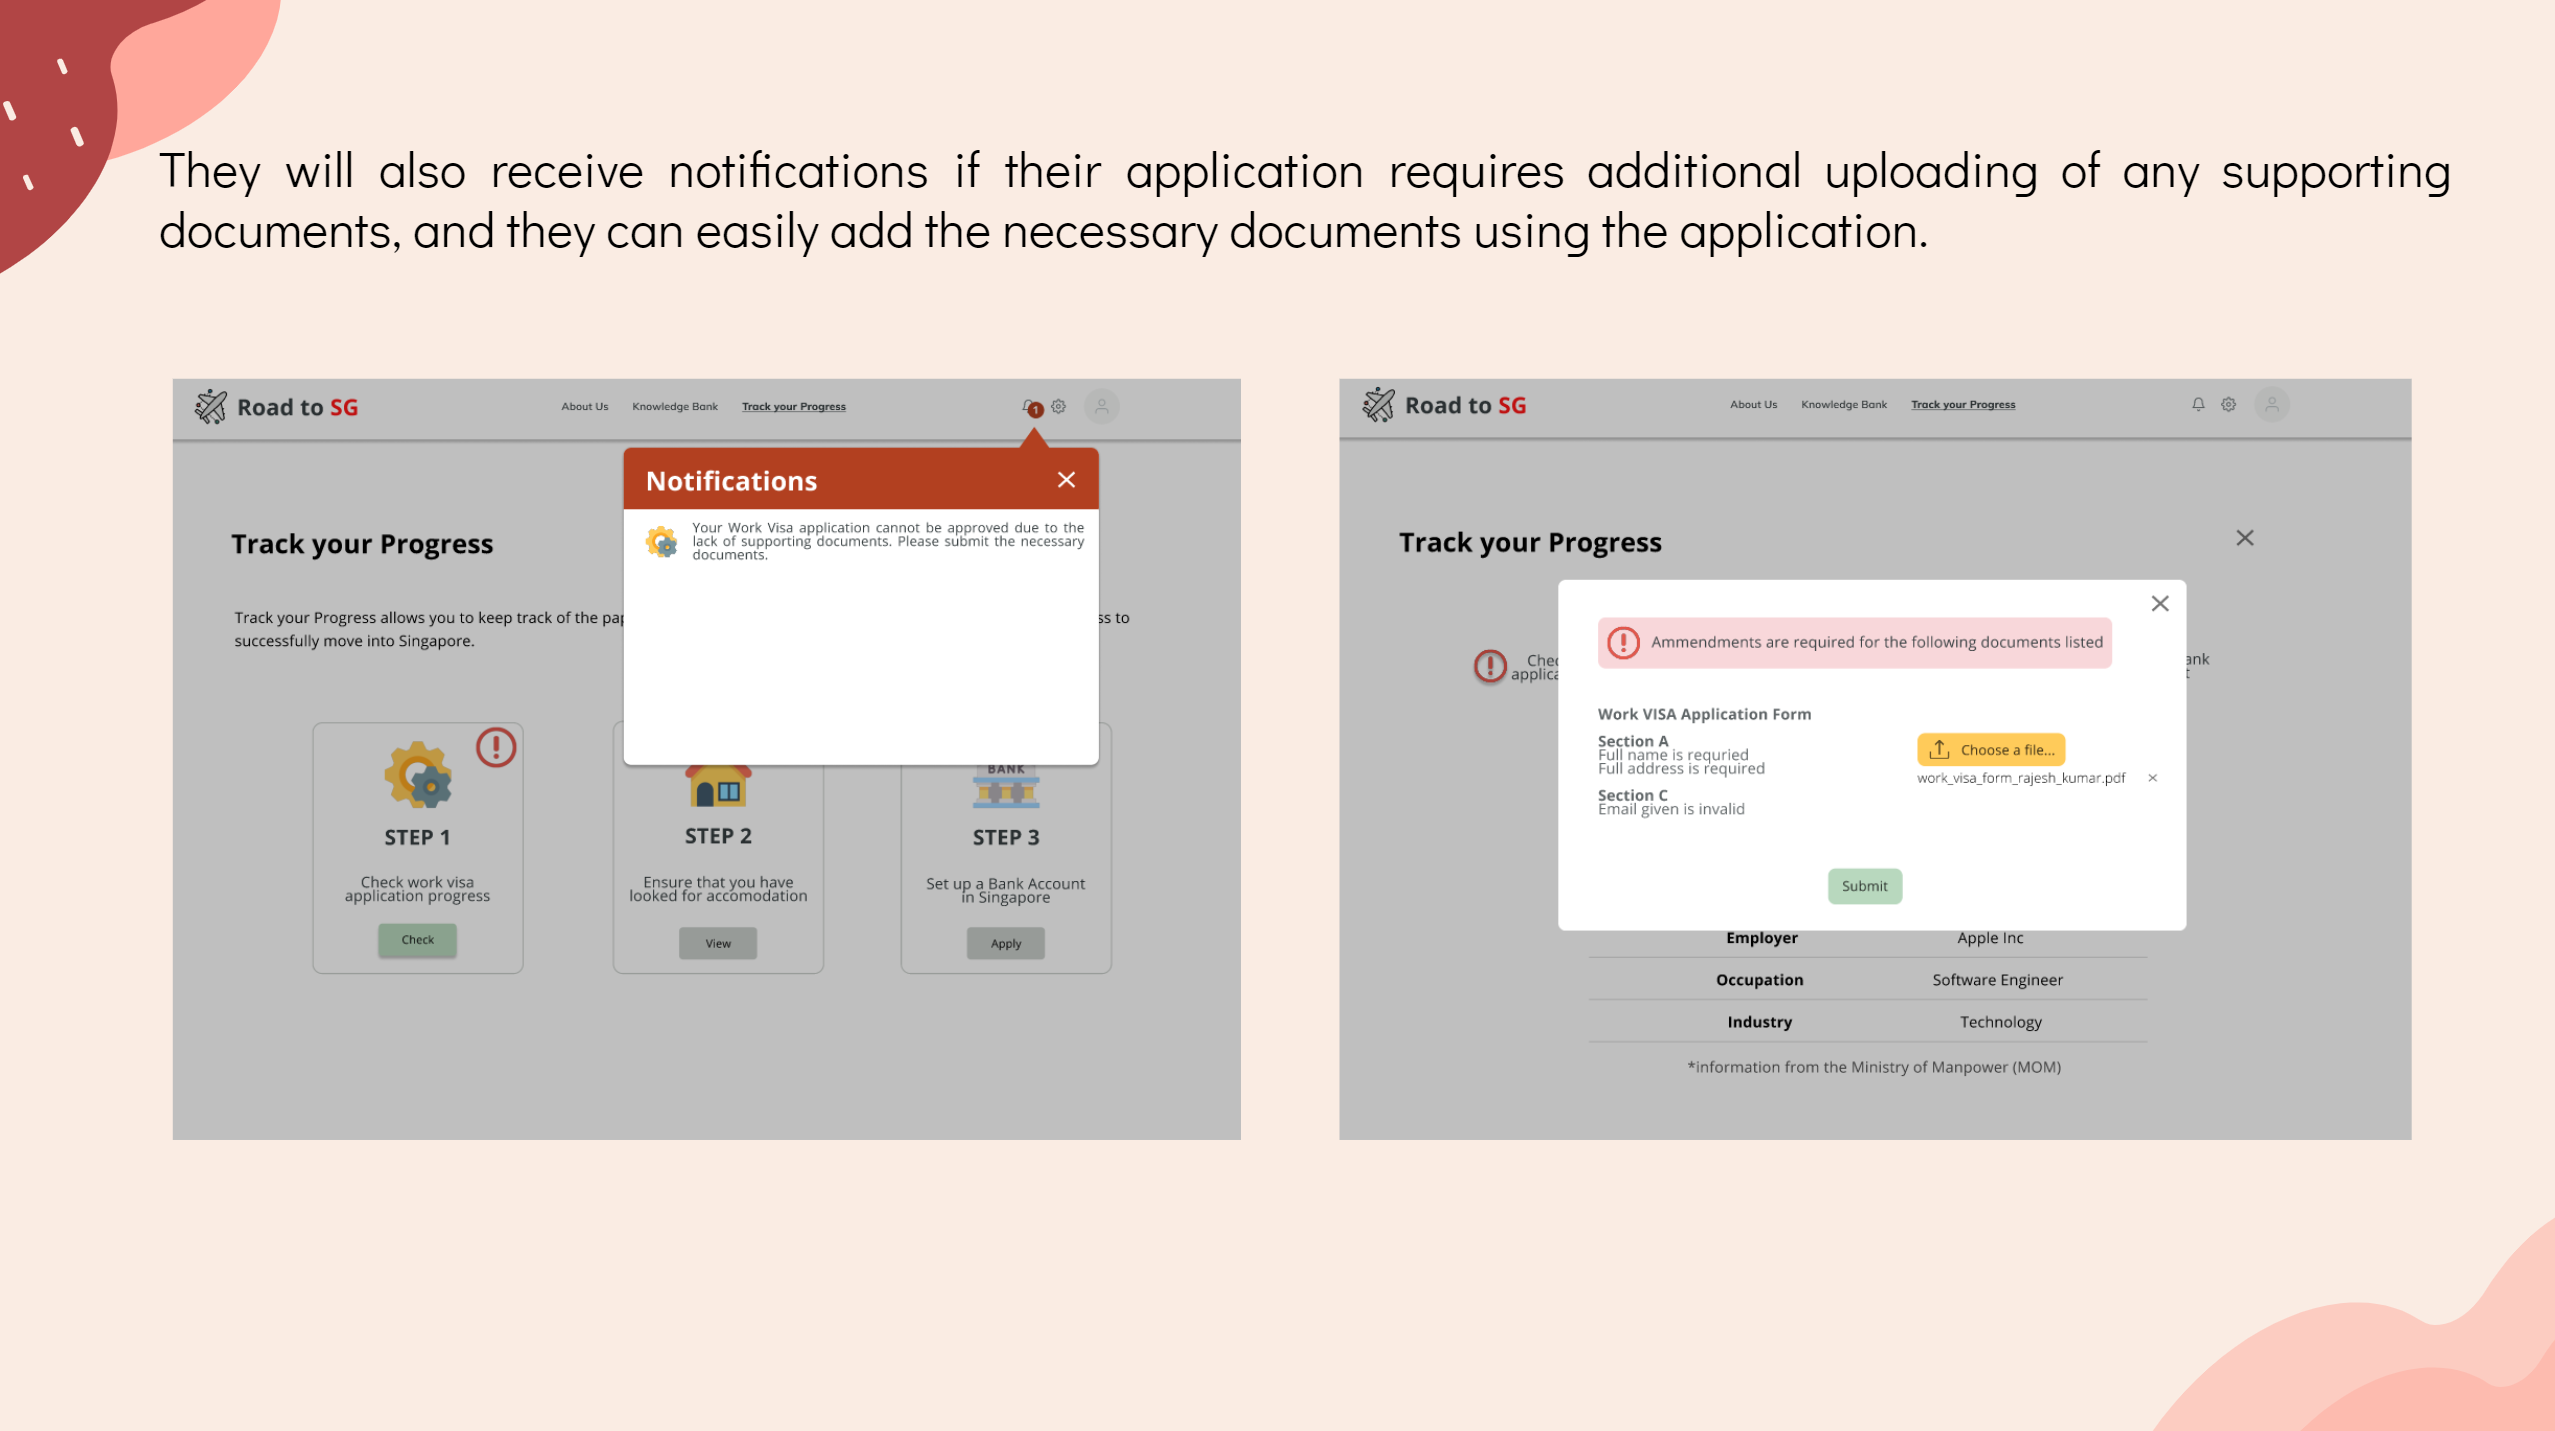Open About Us in left mockup
The height and width of the screenshot is (1431, 2555).
pyautogui.click(x=584, y=406)
